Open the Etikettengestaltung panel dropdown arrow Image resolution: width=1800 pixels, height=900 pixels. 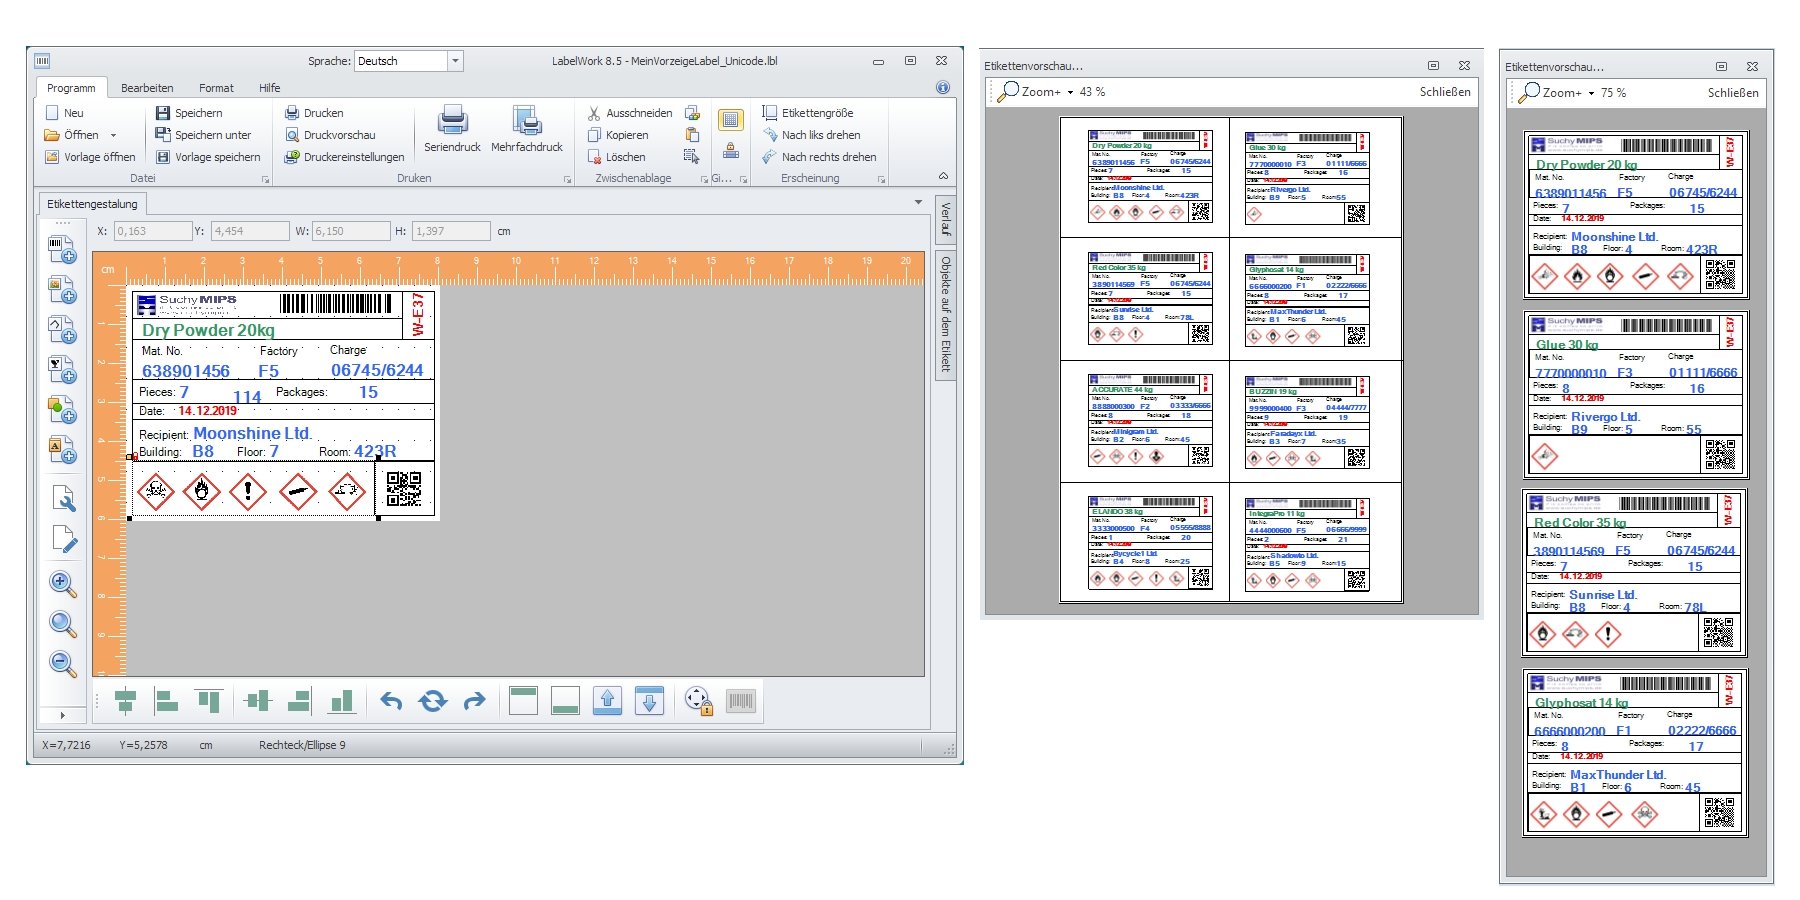[x=919, y=202]
